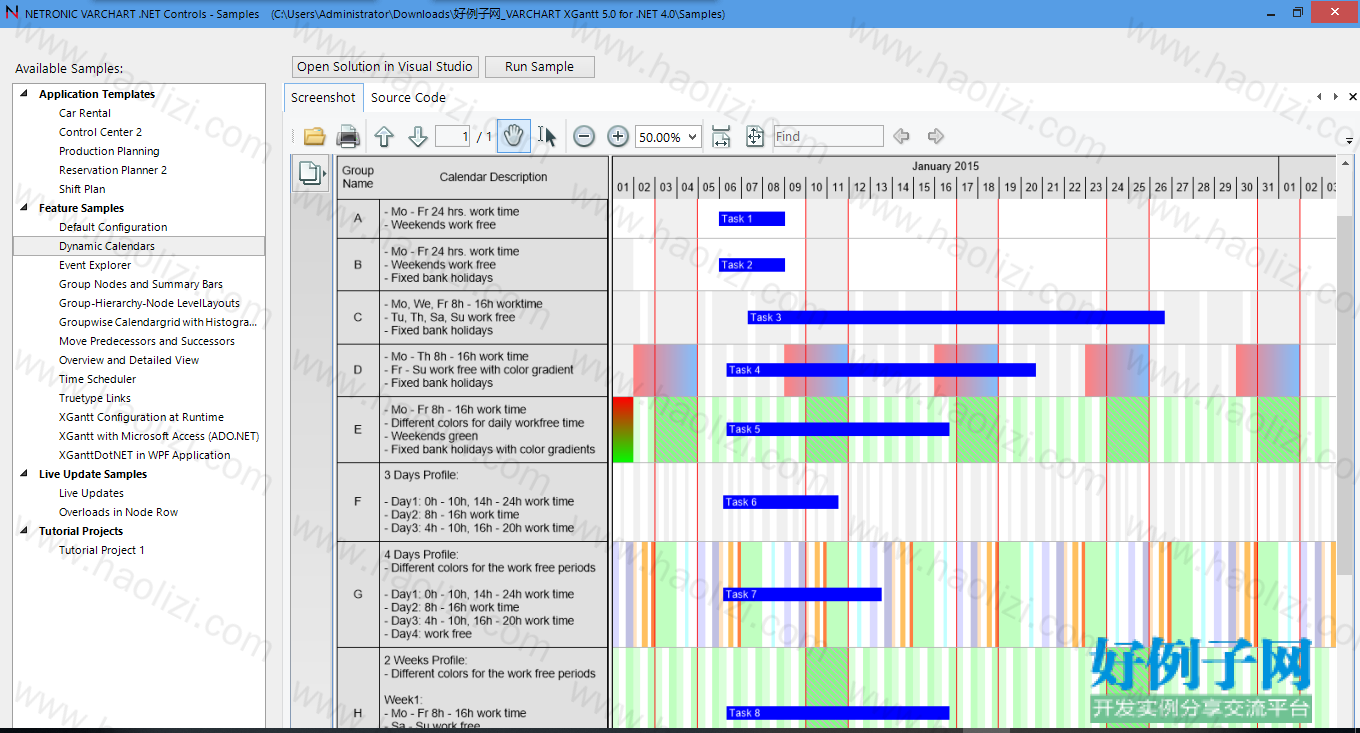1360x733 pixels.
Task: Click the page number input field
Action: (x=453, y=137)
